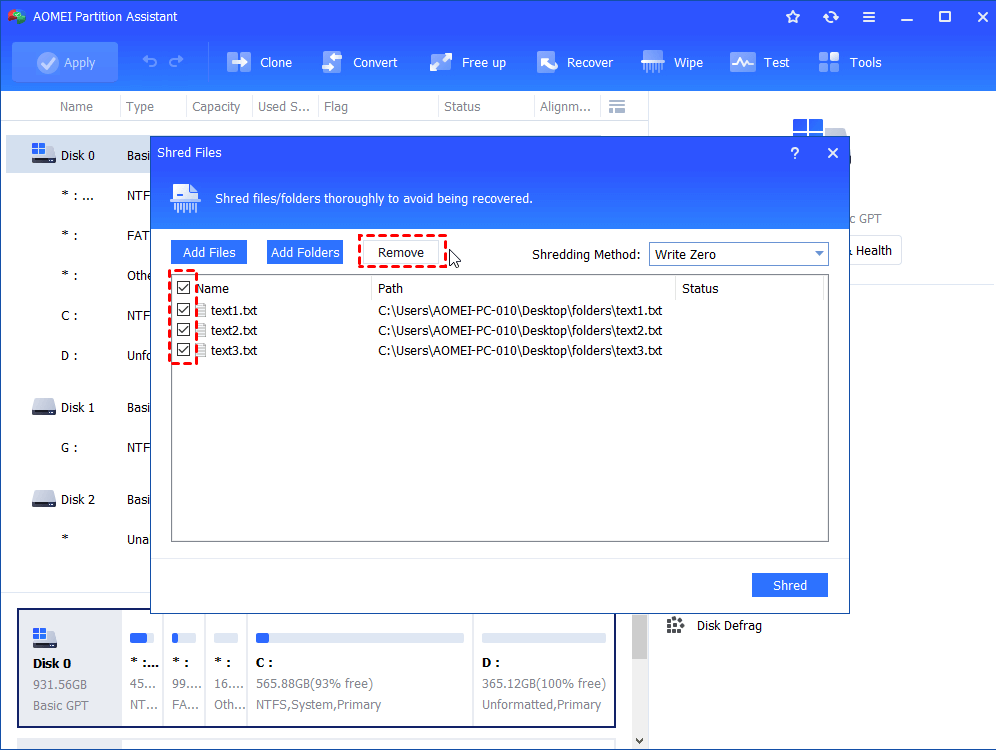
Task: Select Disk 1 row in disk list
Action: click(78, 407)
